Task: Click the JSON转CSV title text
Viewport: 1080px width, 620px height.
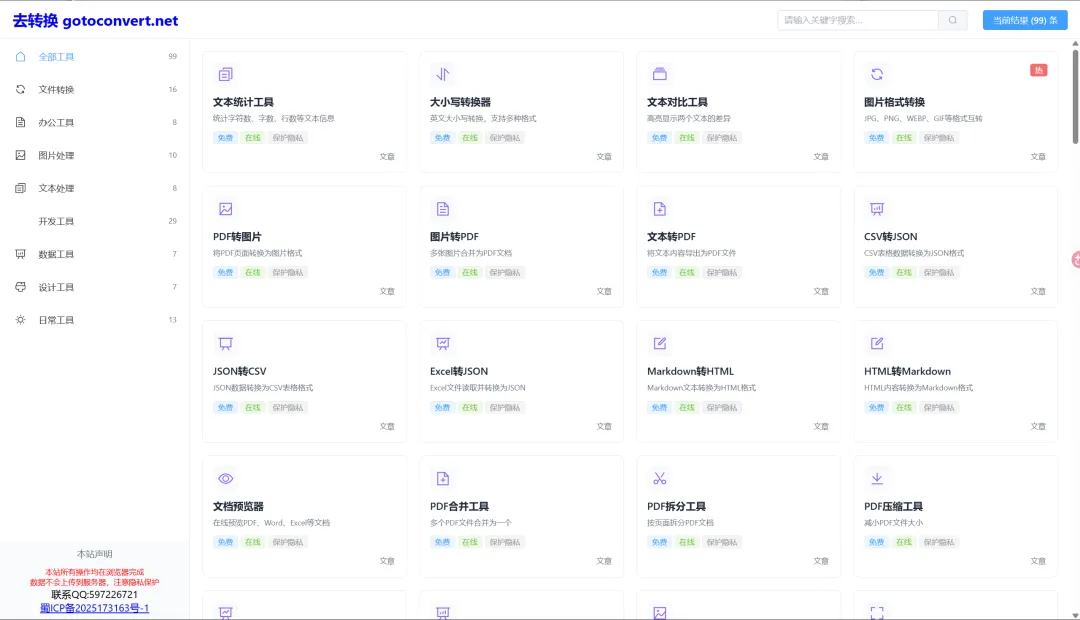Action: [240, 371]
